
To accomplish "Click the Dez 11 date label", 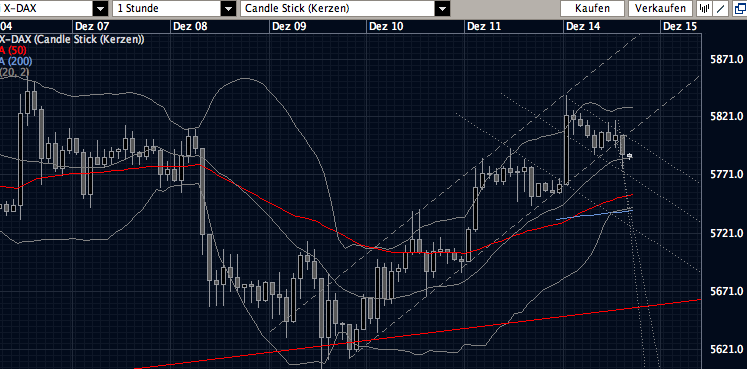I will tap(485, 27).
